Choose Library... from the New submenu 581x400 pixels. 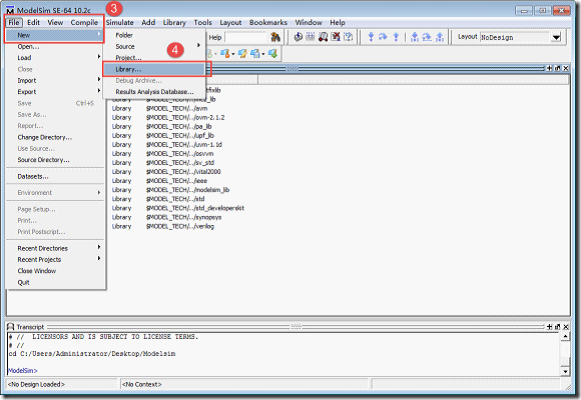154,69
